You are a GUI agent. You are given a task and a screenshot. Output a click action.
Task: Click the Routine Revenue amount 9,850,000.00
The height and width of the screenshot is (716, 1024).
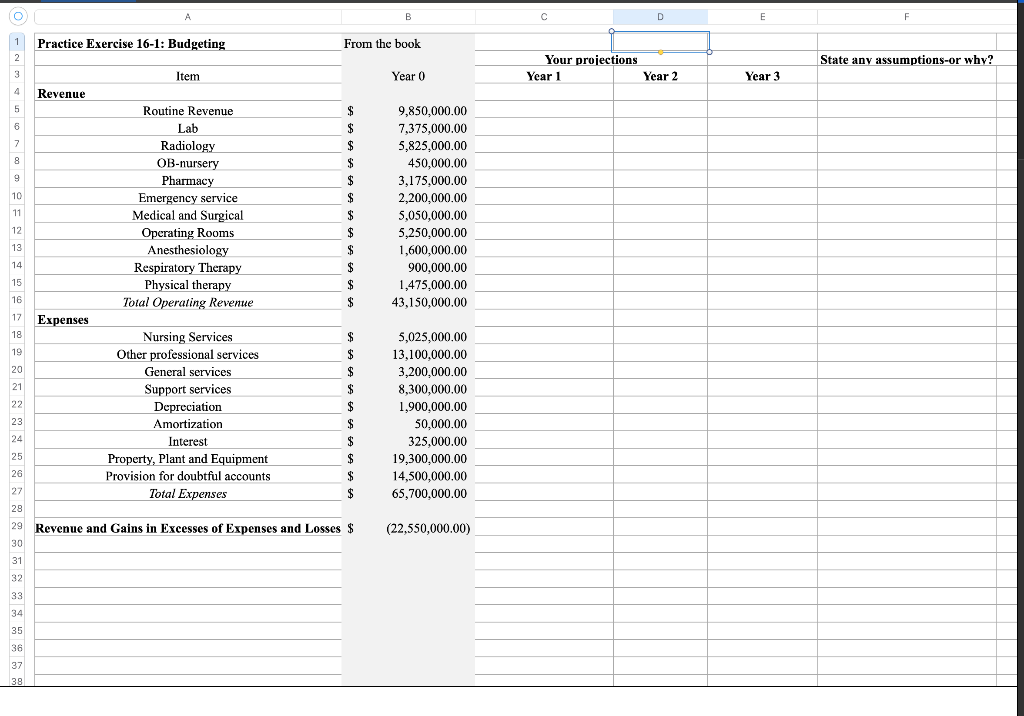(x=432, y=111)
